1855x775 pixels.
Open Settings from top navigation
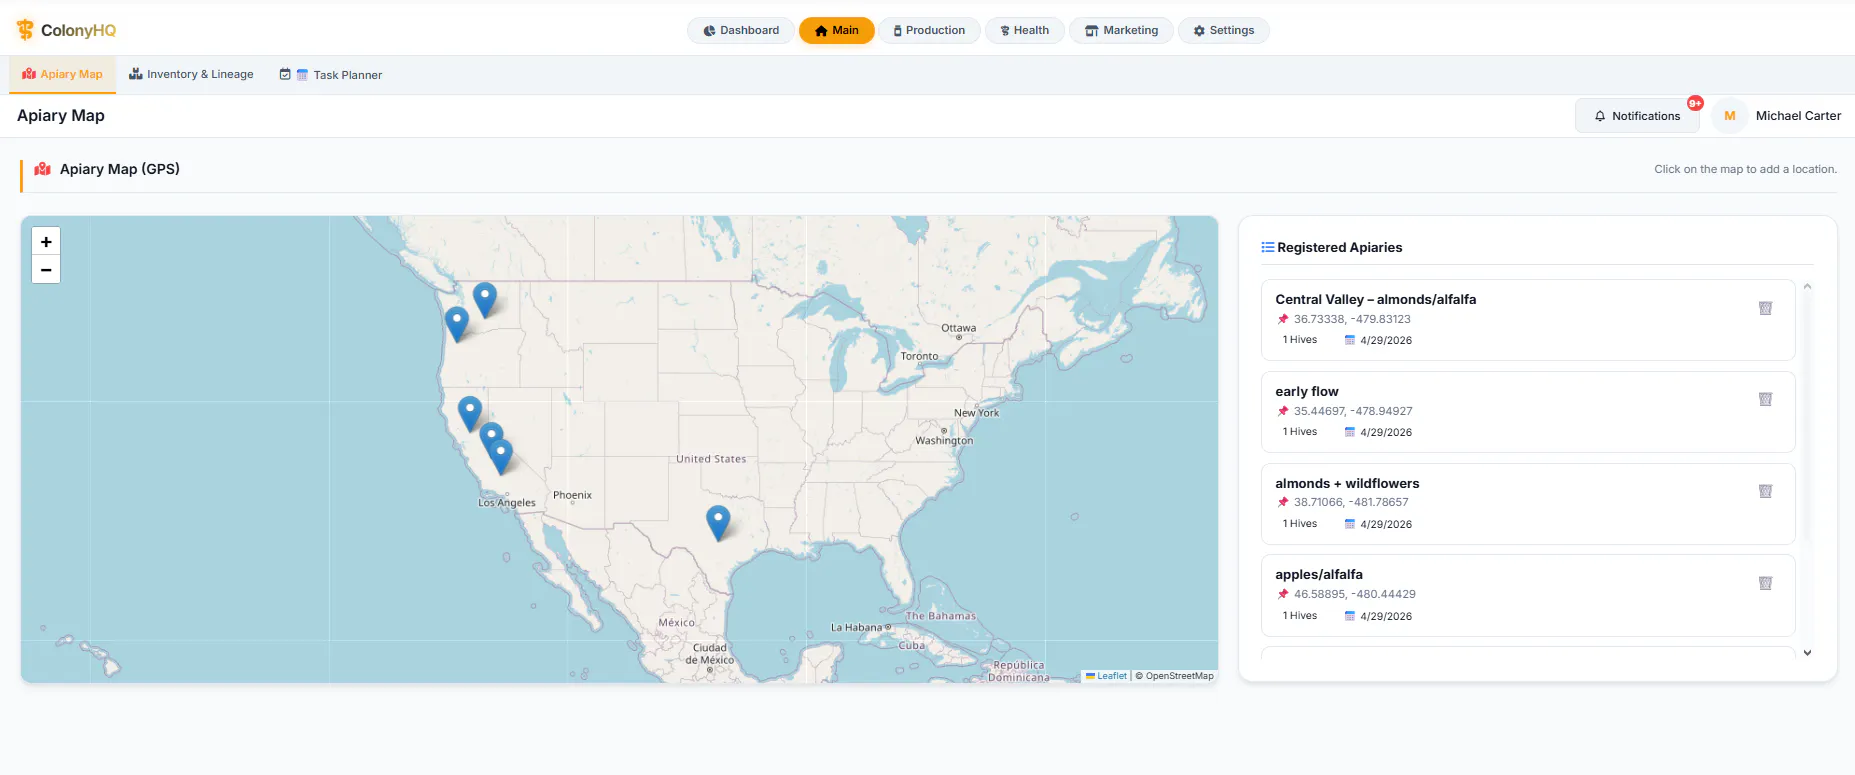pos(1223,31)
